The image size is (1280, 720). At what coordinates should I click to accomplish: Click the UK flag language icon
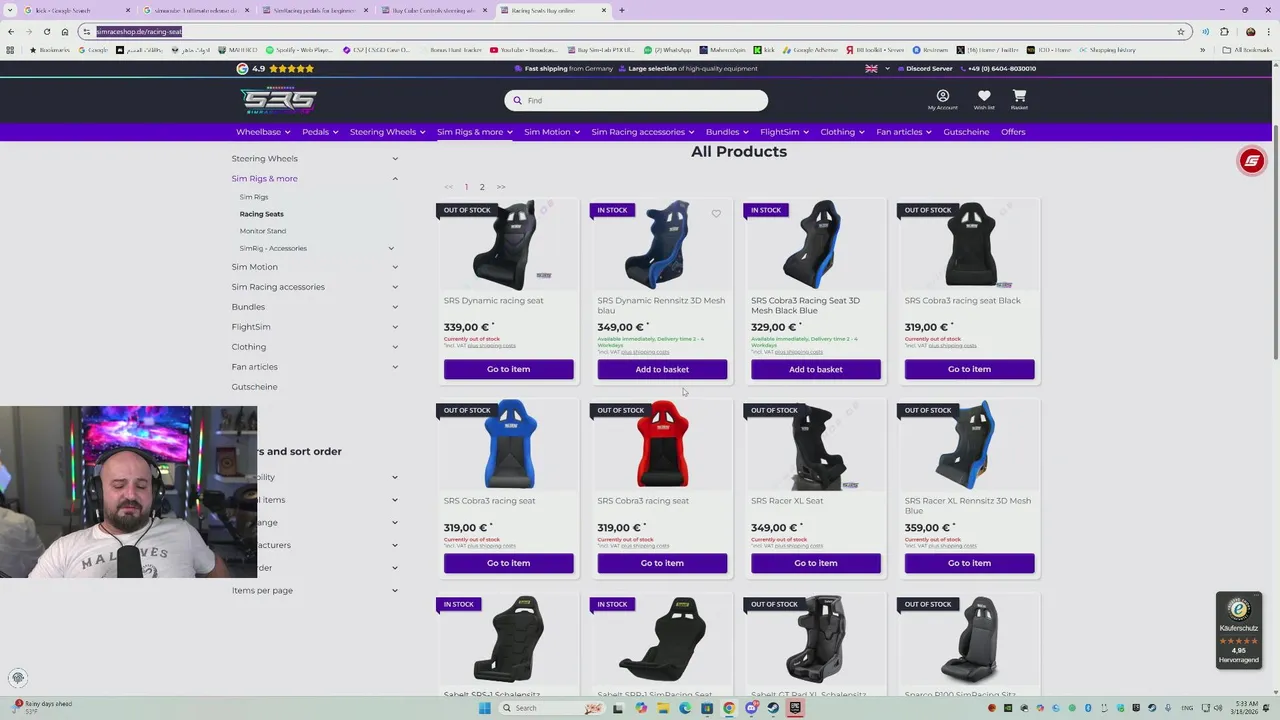[x=871, y=68]
